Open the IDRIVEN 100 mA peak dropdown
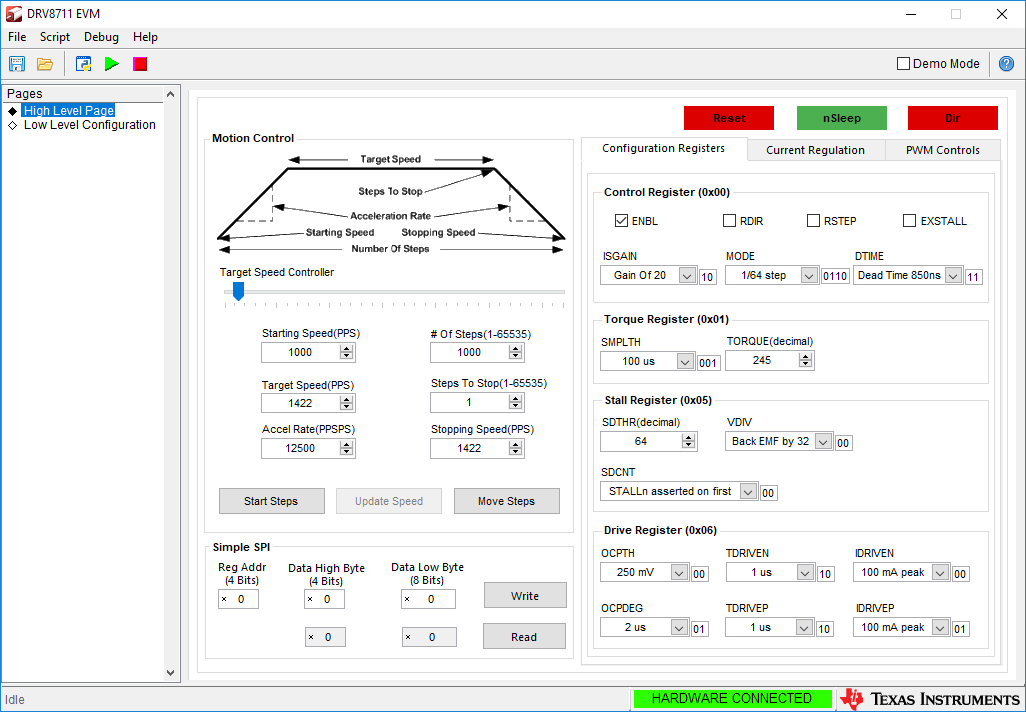 pyautogui.click(x=901, y=573)
